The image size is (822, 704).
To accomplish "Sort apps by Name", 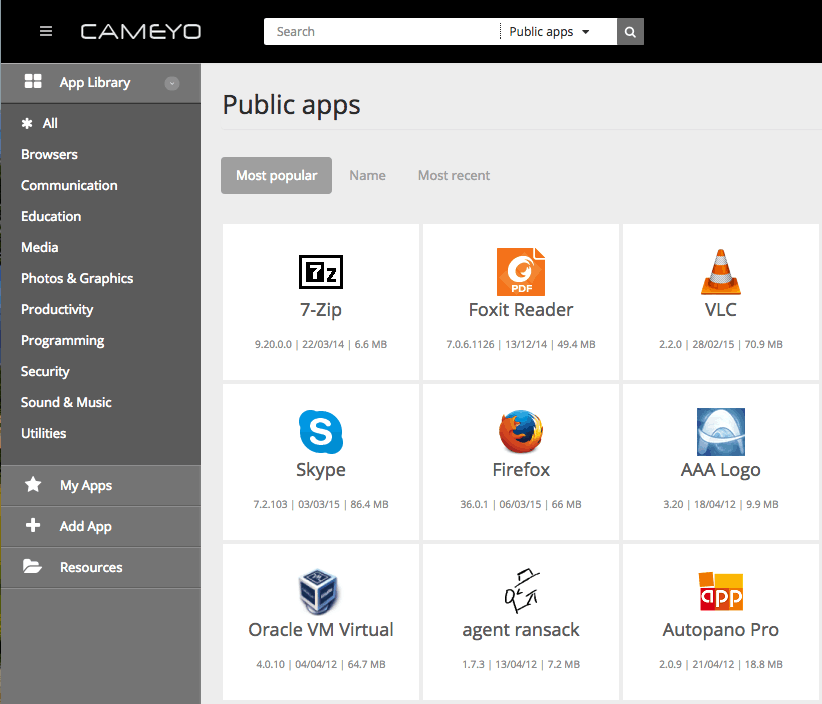I will pyautogui.click(x=367, y=176).
